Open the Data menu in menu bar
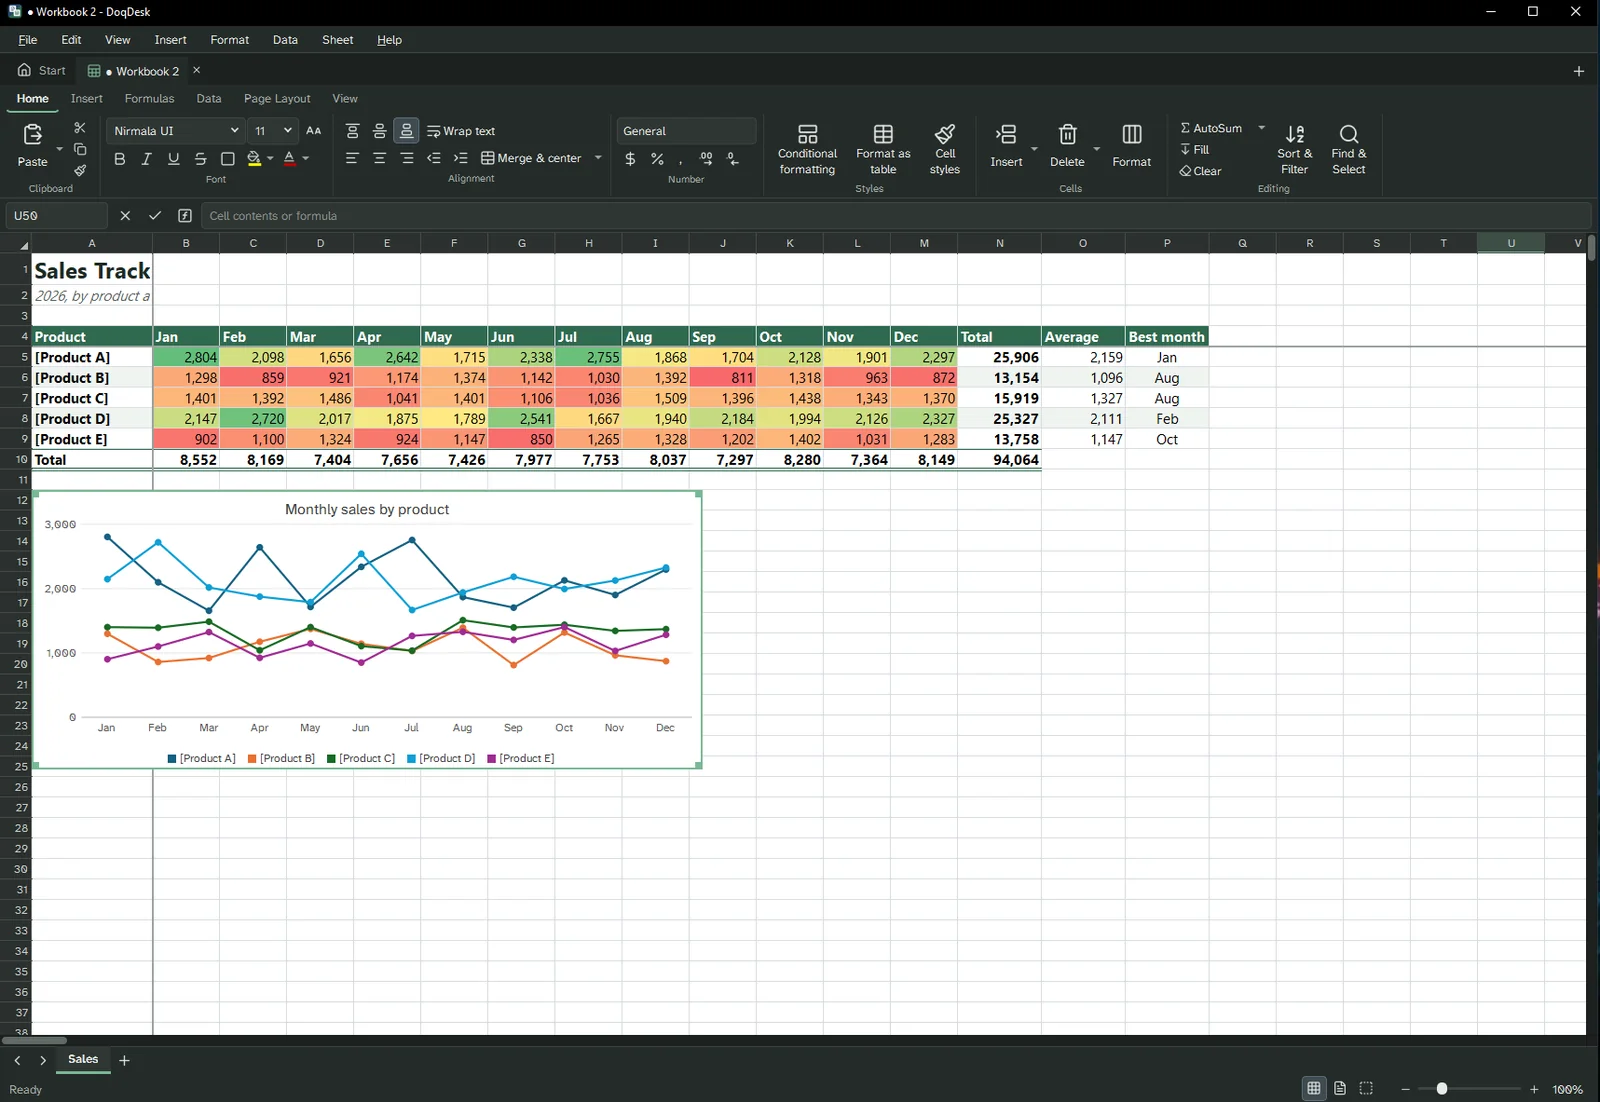This screenshot has height=1102, width=1600. pyautogui.click(x=285, y=40)
